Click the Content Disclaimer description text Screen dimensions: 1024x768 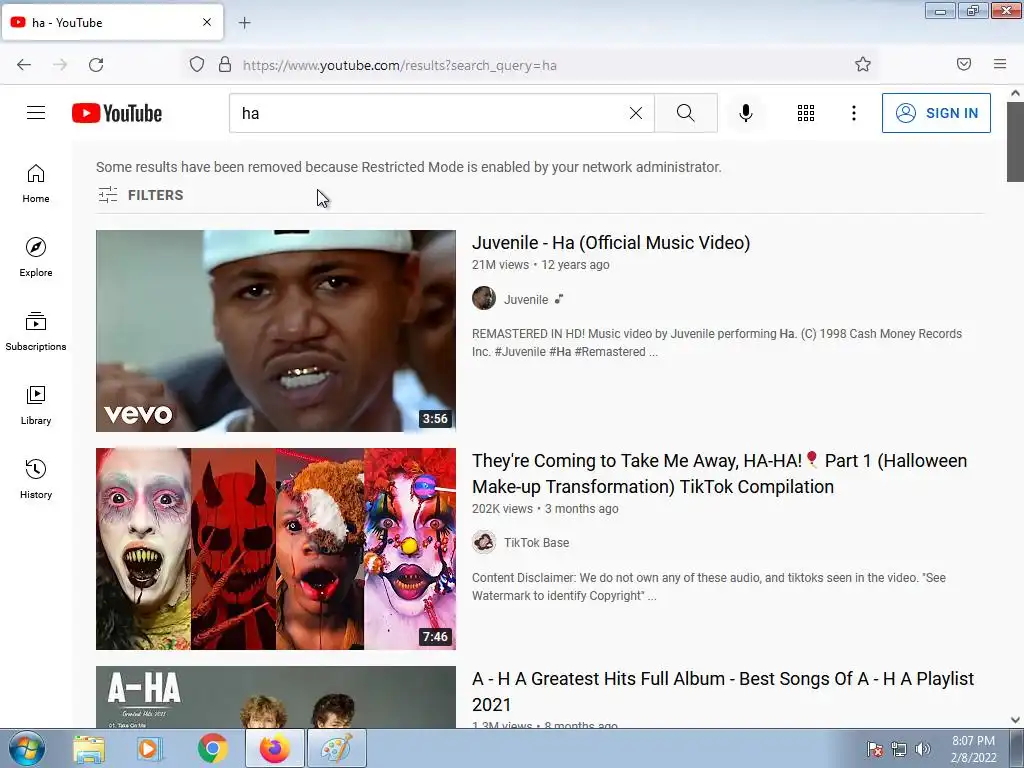point(709,586)
